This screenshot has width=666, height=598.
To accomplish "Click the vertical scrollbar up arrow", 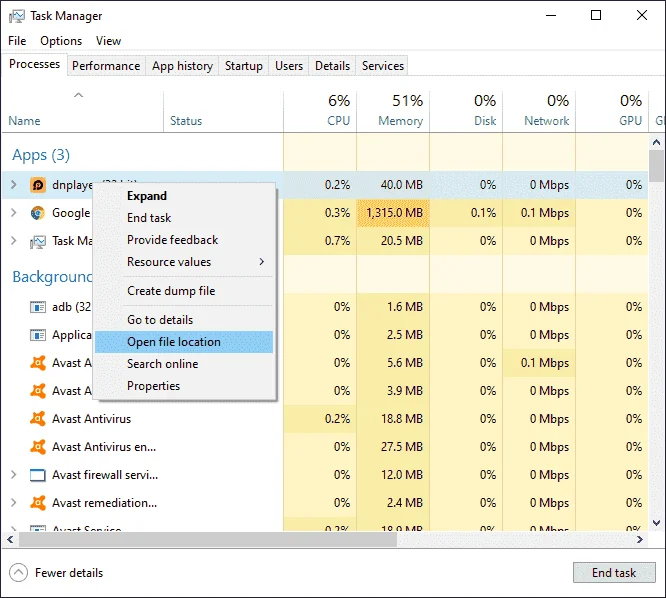I will [657, 142].
